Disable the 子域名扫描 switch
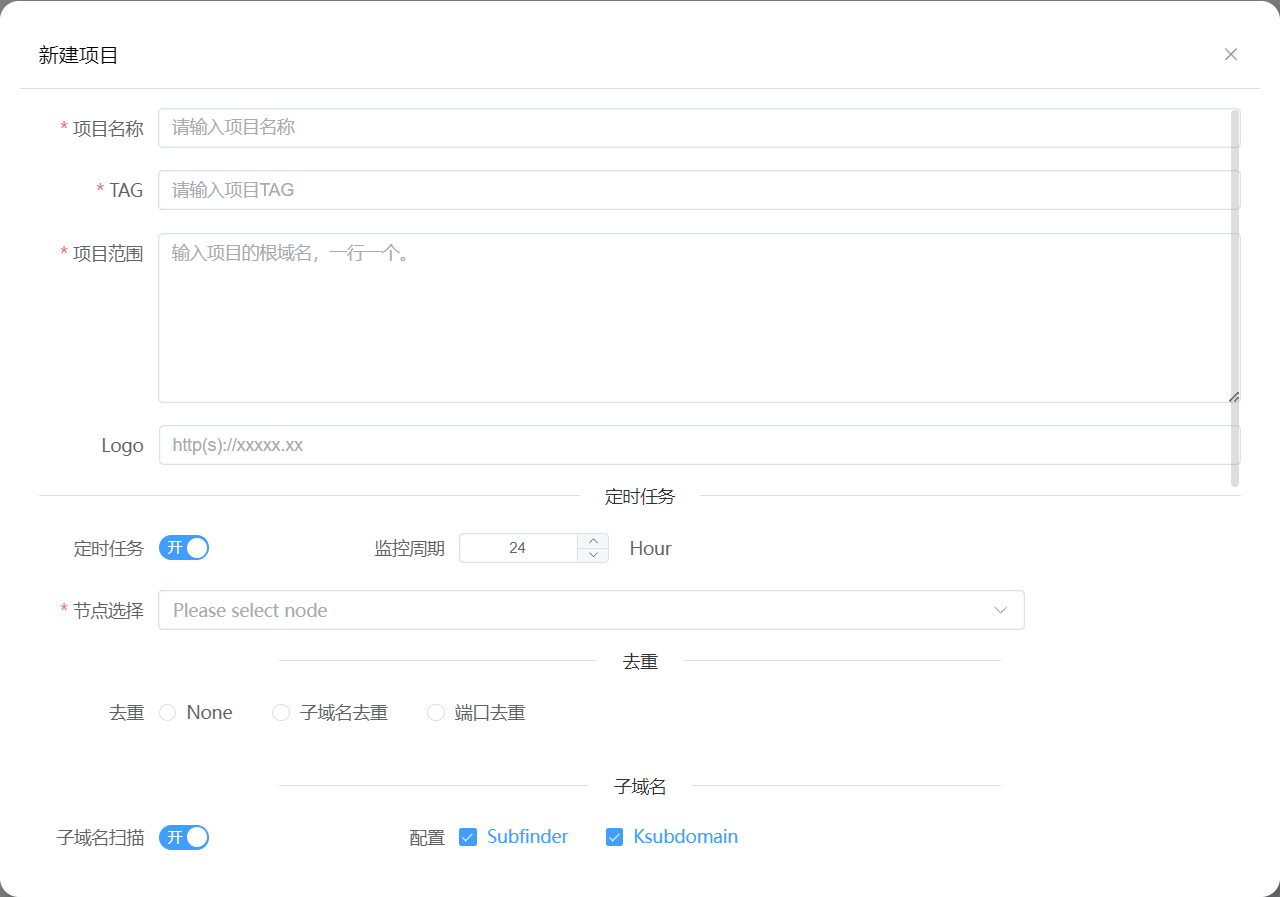 pos(184,837)
